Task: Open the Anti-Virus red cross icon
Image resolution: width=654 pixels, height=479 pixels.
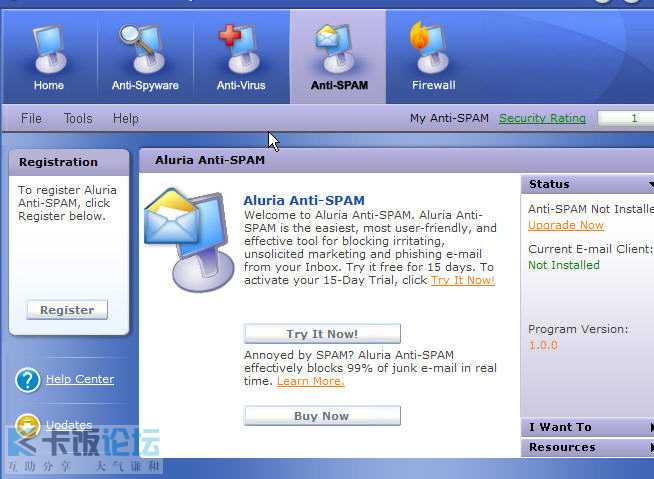Action: point(241,49)
